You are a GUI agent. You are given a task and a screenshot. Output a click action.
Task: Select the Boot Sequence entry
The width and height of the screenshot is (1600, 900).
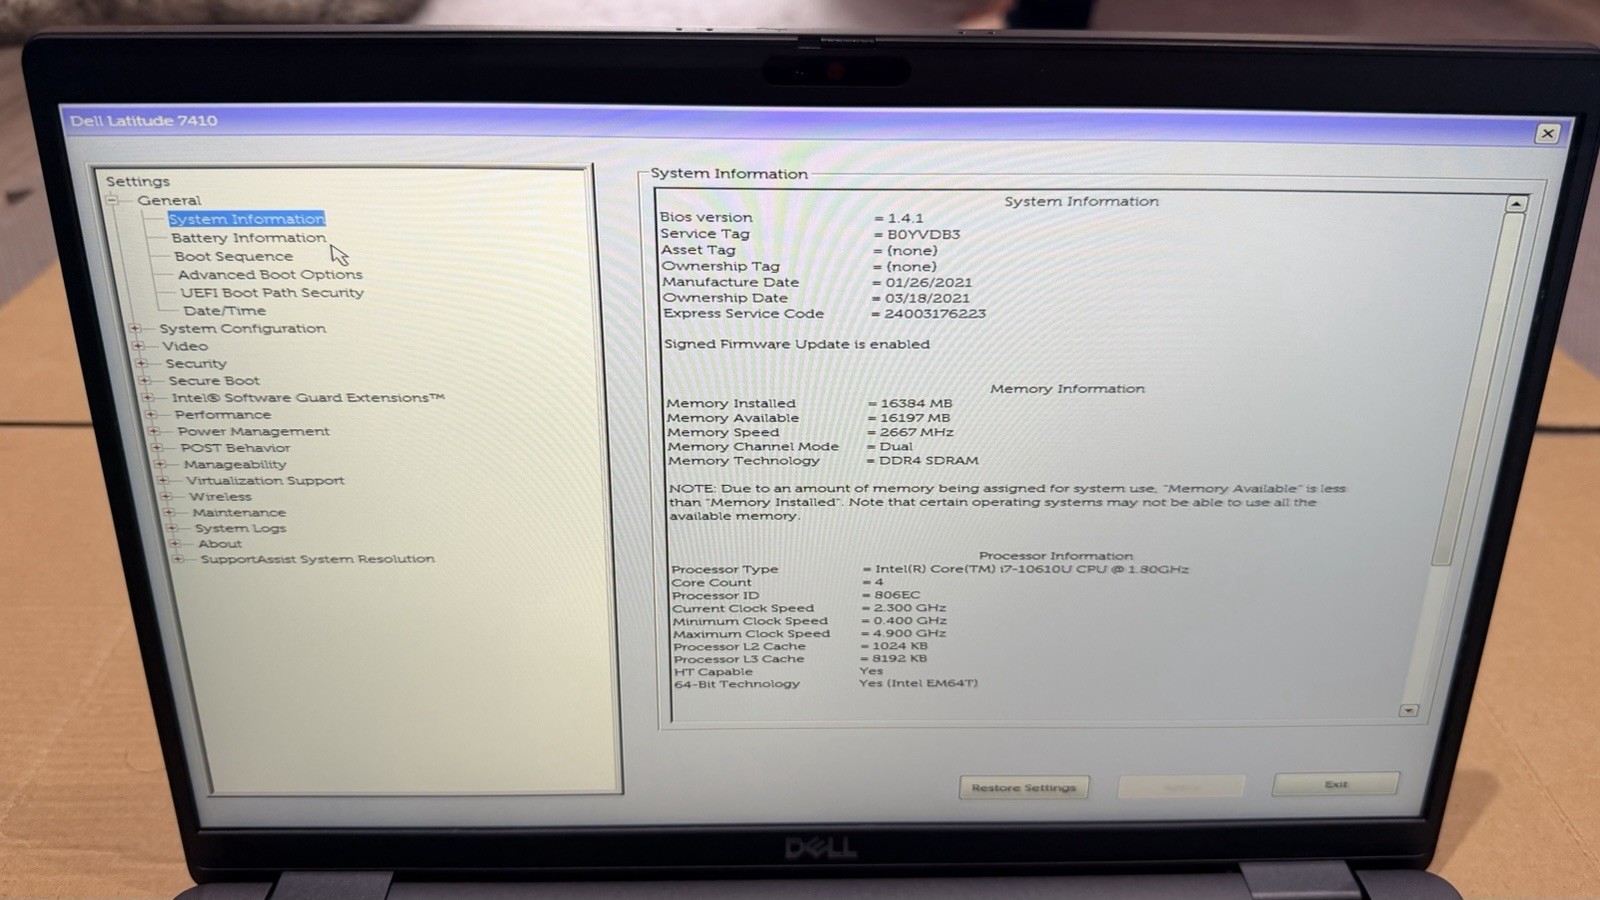(233, 256)
